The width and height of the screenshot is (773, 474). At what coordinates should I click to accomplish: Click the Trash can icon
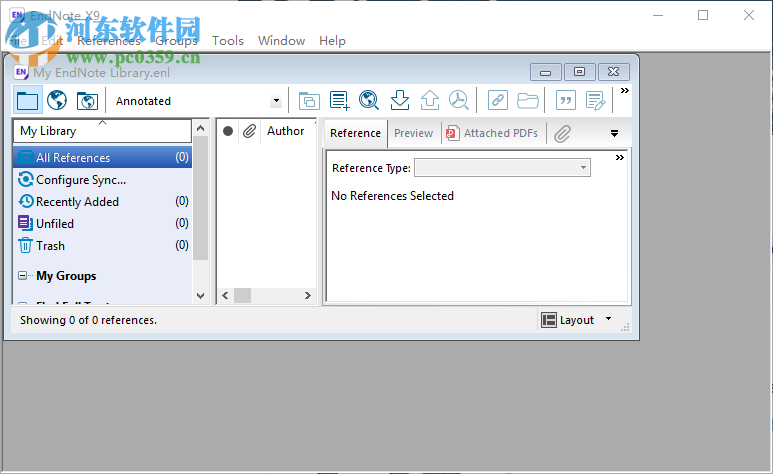tap(25, 245)
